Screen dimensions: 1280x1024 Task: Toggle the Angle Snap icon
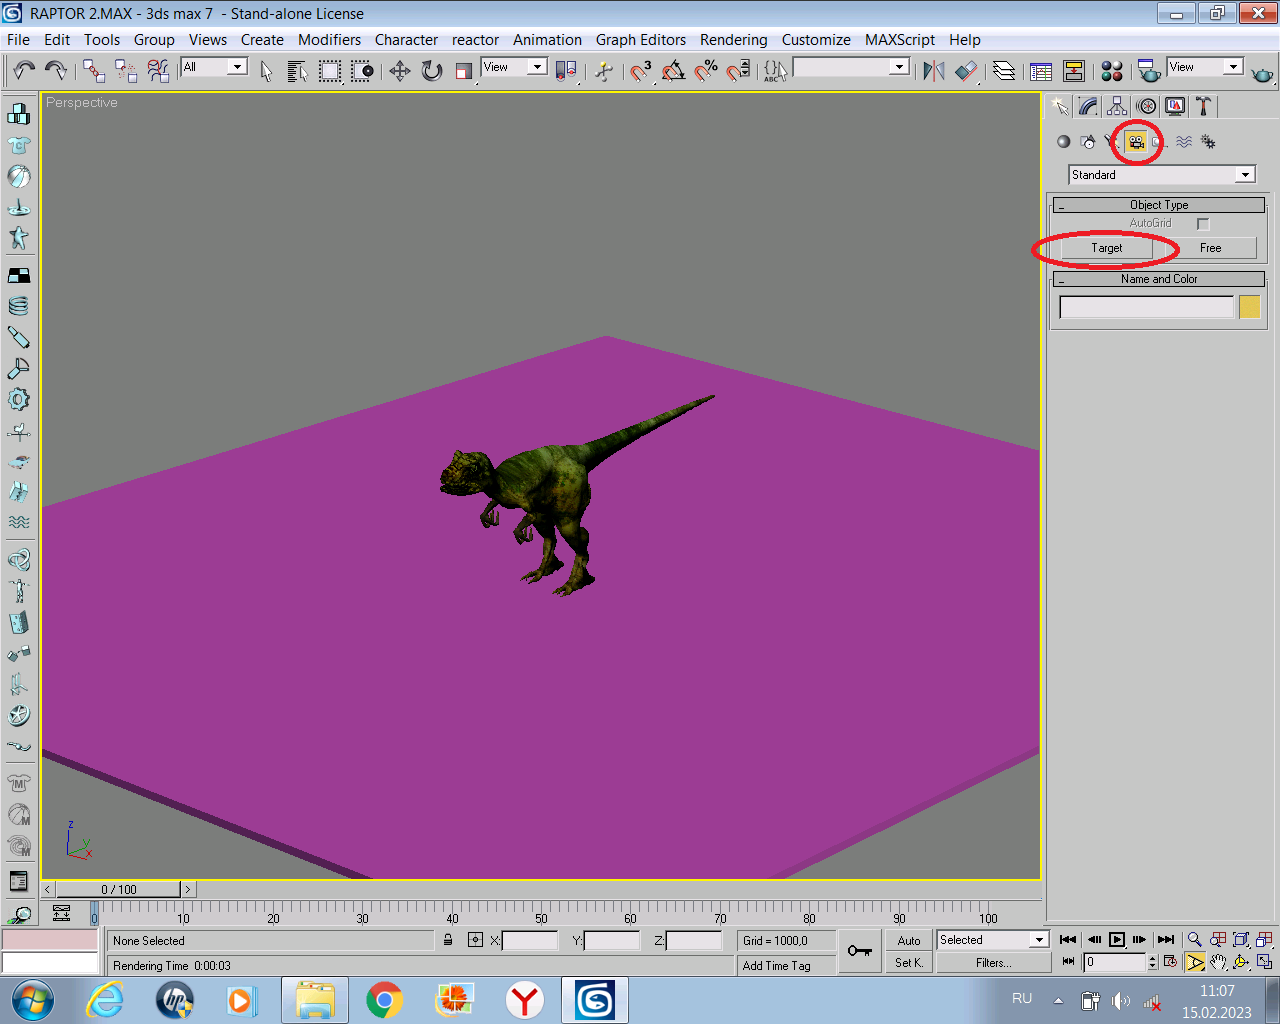pos(673,70)
